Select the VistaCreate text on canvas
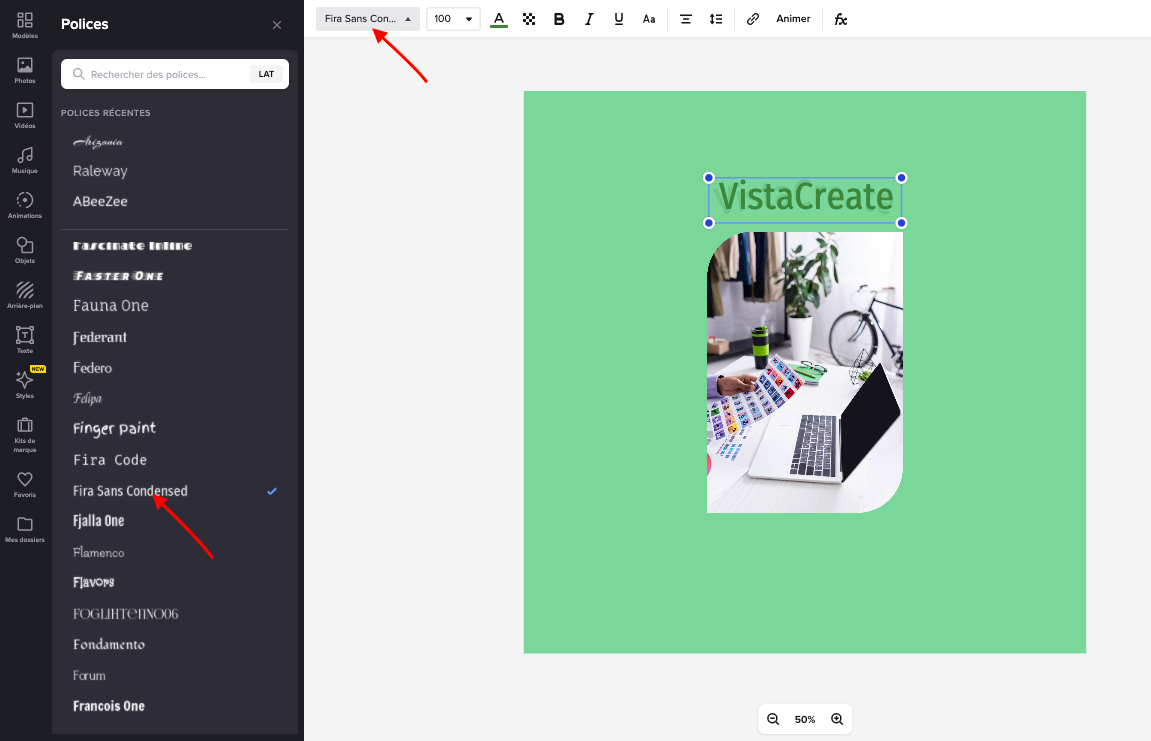1151x741 pixels. click(x=805, y=197)
